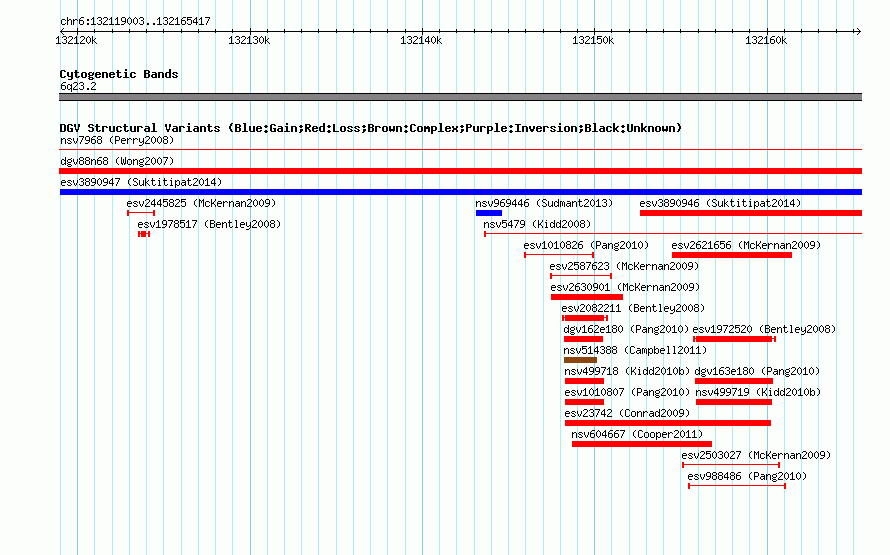Image resolution: width=890 pixels, height=555 pixels.
Task: Click the esv988486 (Pang2010) label
Action: tap(746, 476)
